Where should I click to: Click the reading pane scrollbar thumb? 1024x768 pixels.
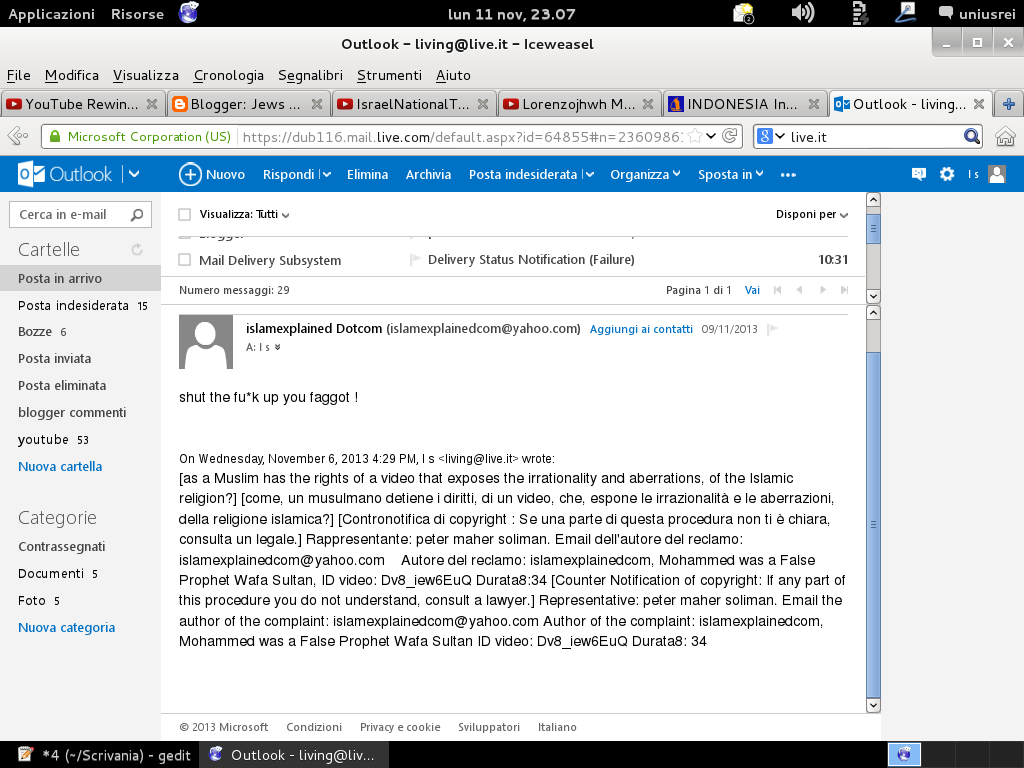873,524
